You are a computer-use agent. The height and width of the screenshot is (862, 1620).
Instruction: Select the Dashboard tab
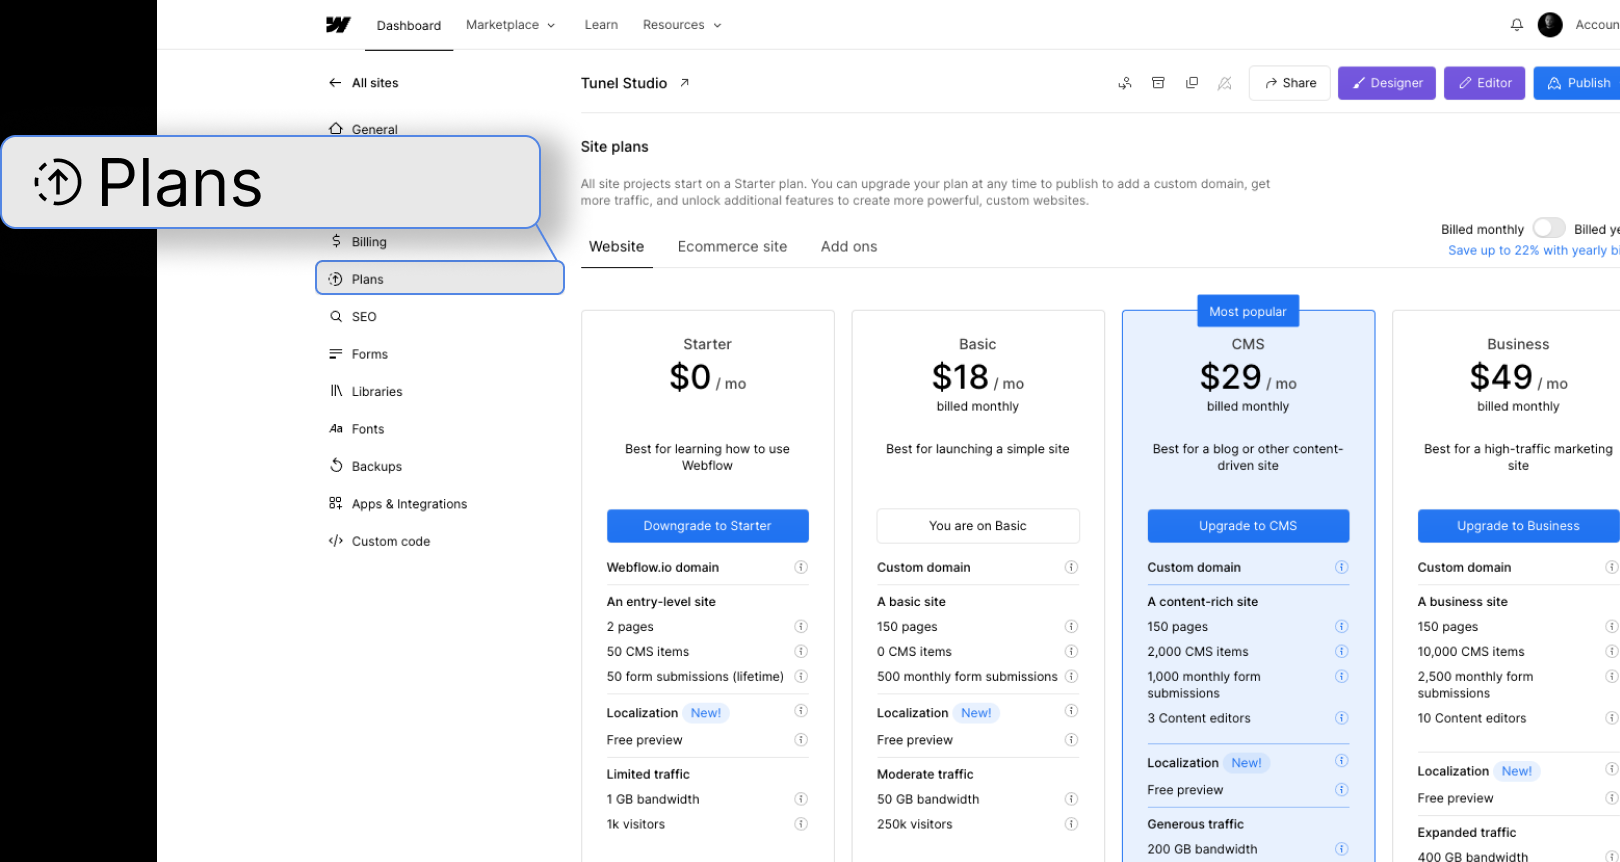[x=409, y=26]
